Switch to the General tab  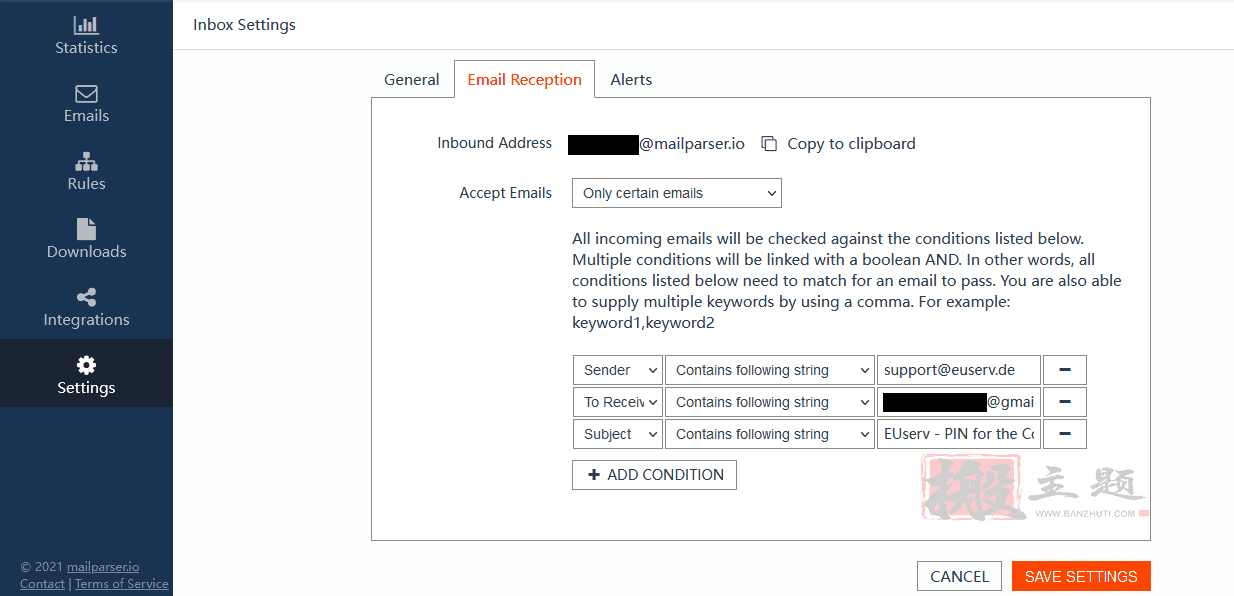(412, 80)
